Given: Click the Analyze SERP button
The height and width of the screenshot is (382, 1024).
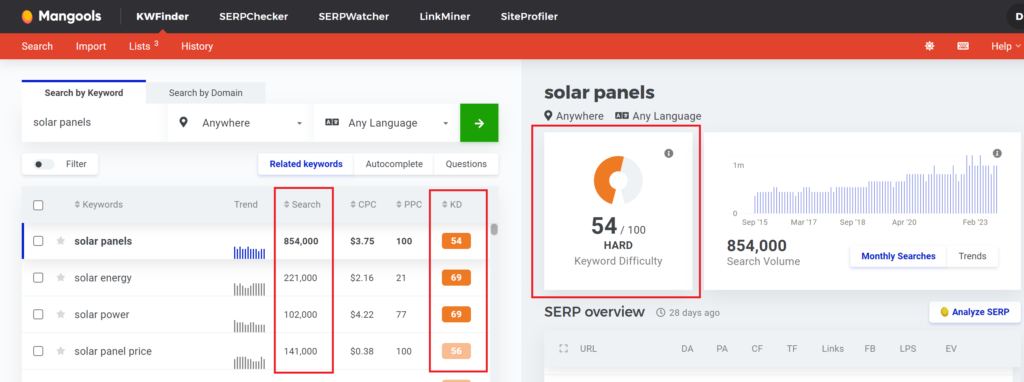Looking at the screenshot, I should 974,312.
